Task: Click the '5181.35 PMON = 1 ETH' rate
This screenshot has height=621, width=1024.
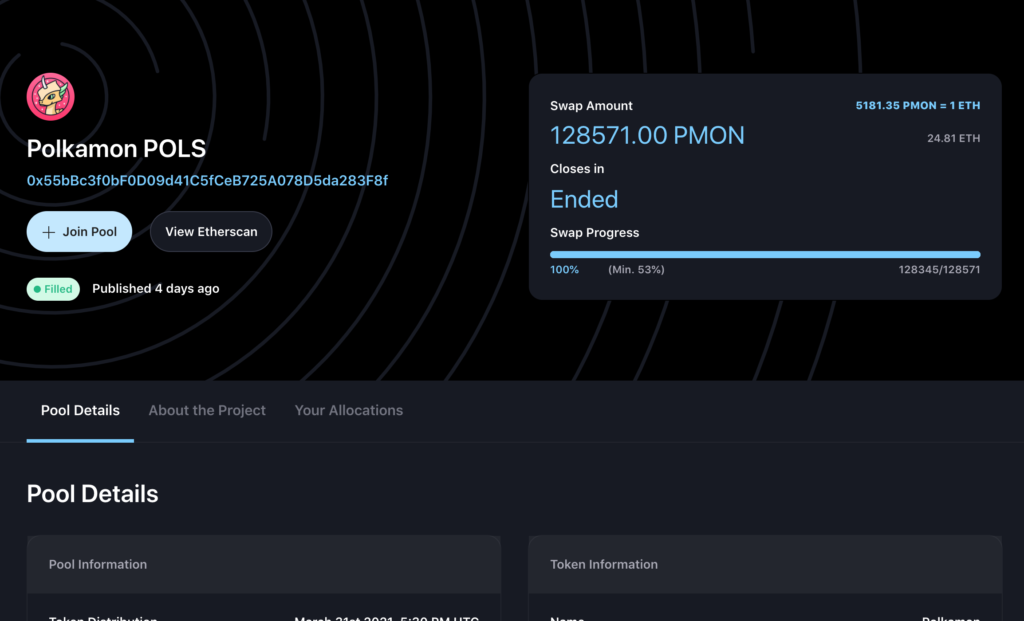Action: (x=918, y=105)
